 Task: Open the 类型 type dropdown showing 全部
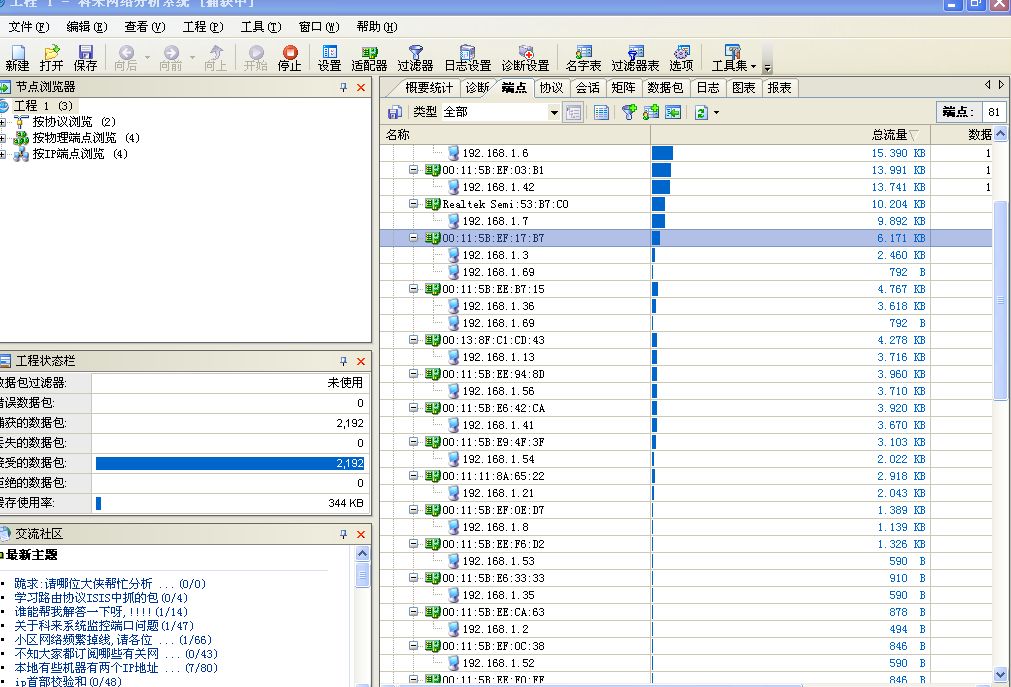pyautogui.click(x=554, y=113)
